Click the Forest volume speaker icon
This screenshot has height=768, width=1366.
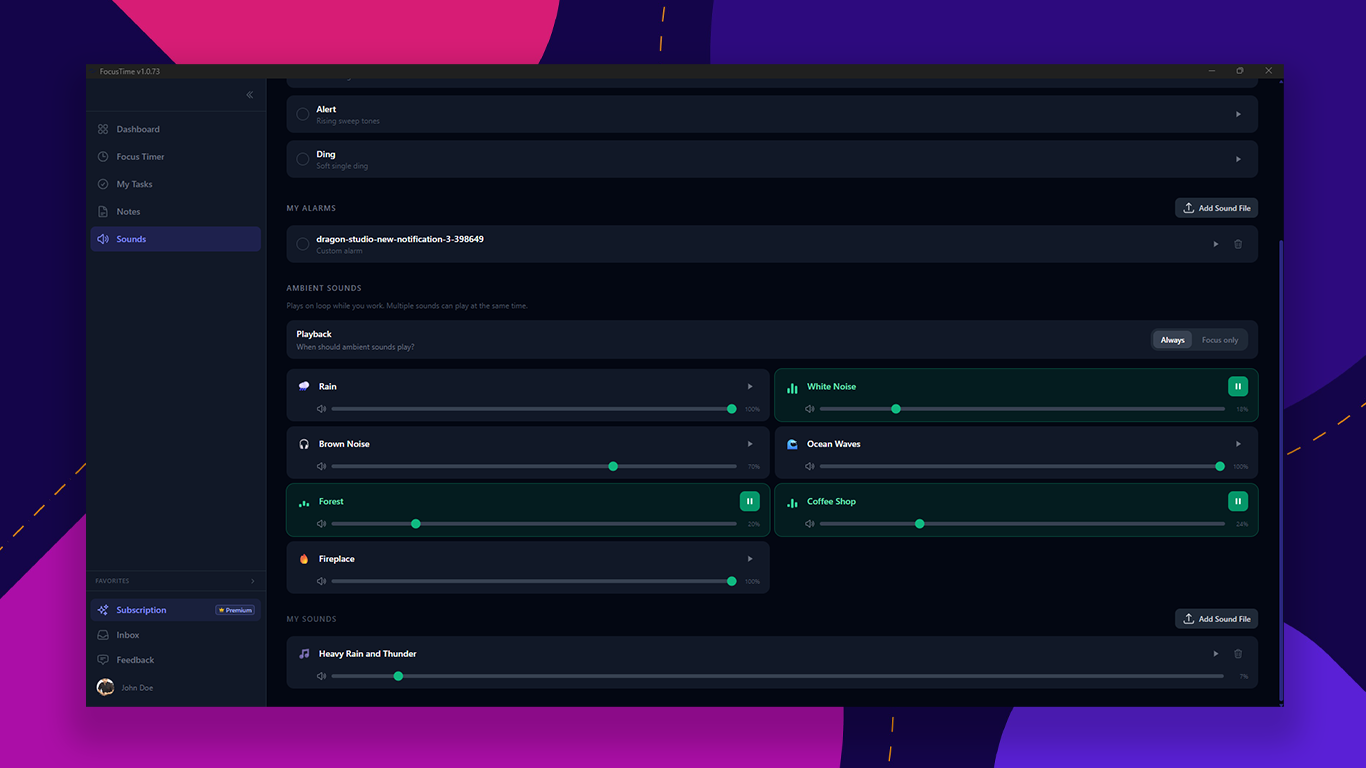pos(322,524)
